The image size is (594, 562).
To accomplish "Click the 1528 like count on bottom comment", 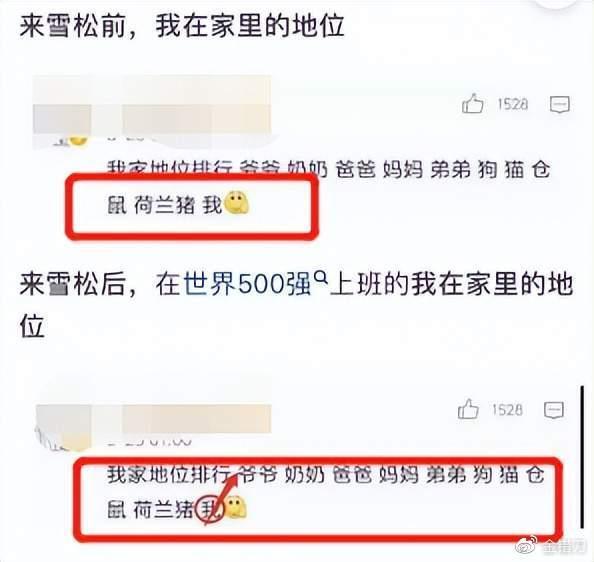I will tap(507, 410).
